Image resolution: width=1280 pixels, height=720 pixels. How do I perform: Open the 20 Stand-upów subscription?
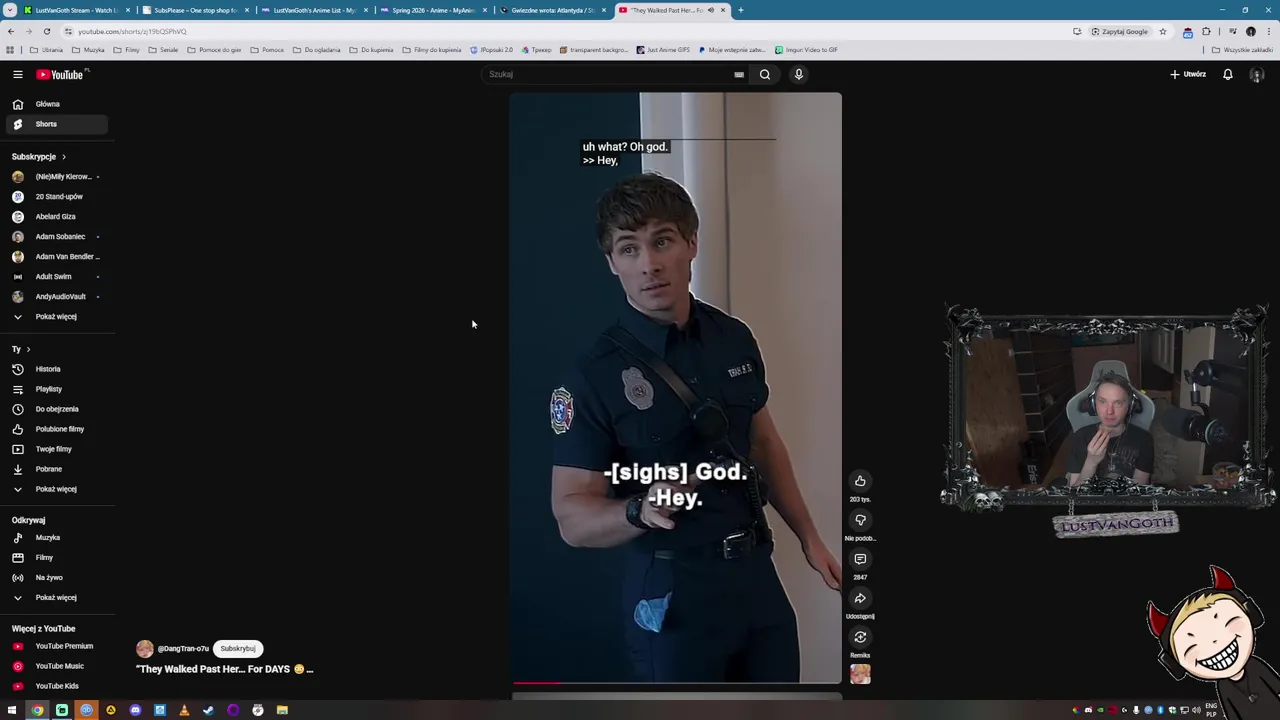point(56,197)
